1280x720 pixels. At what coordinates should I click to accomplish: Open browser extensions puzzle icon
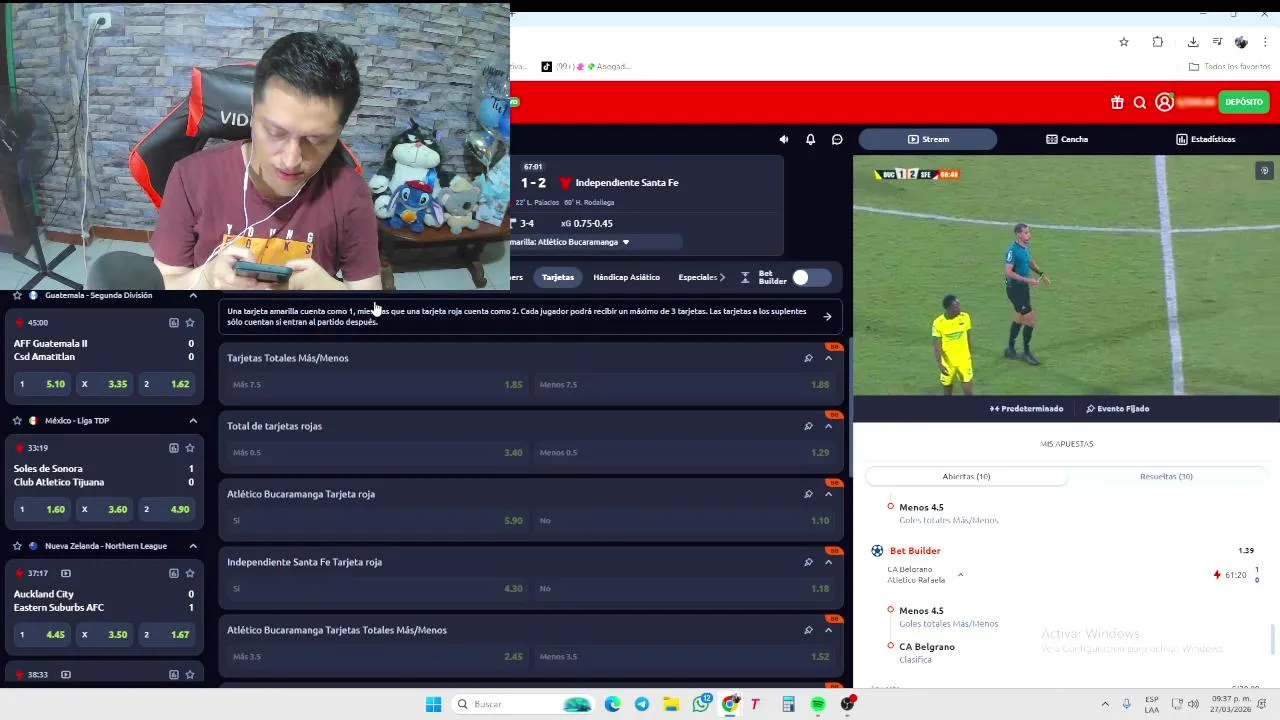coord(1157,42)
